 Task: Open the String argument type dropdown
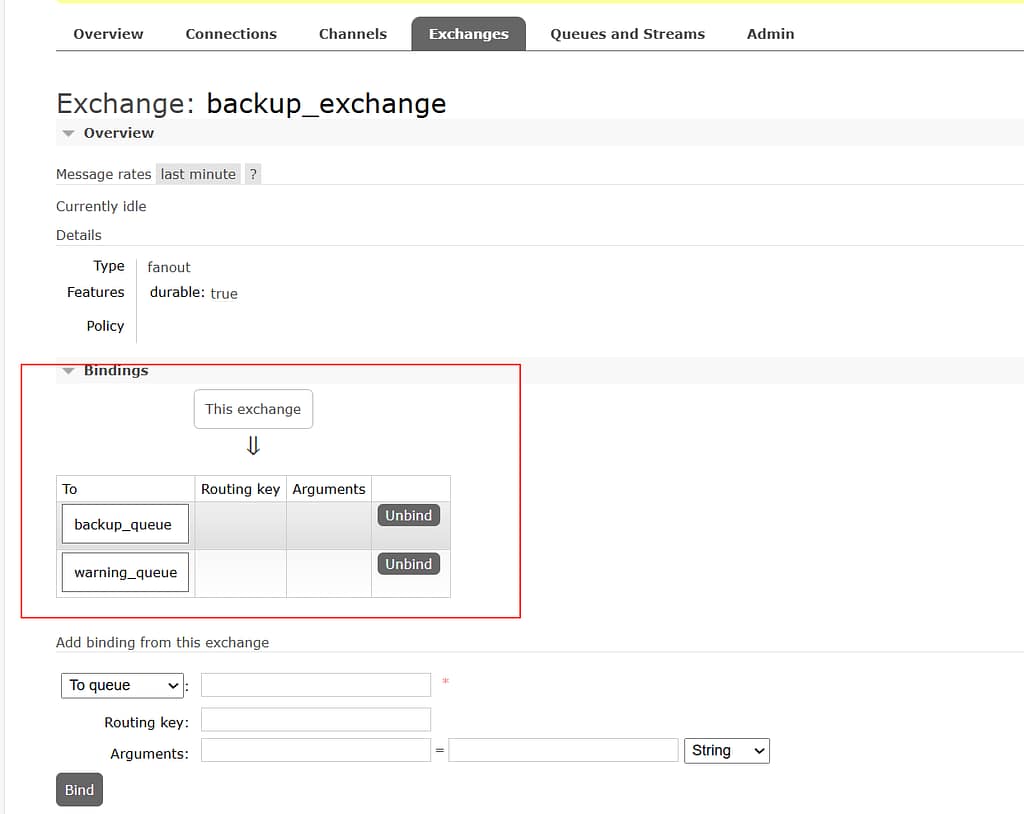[725, 750]
